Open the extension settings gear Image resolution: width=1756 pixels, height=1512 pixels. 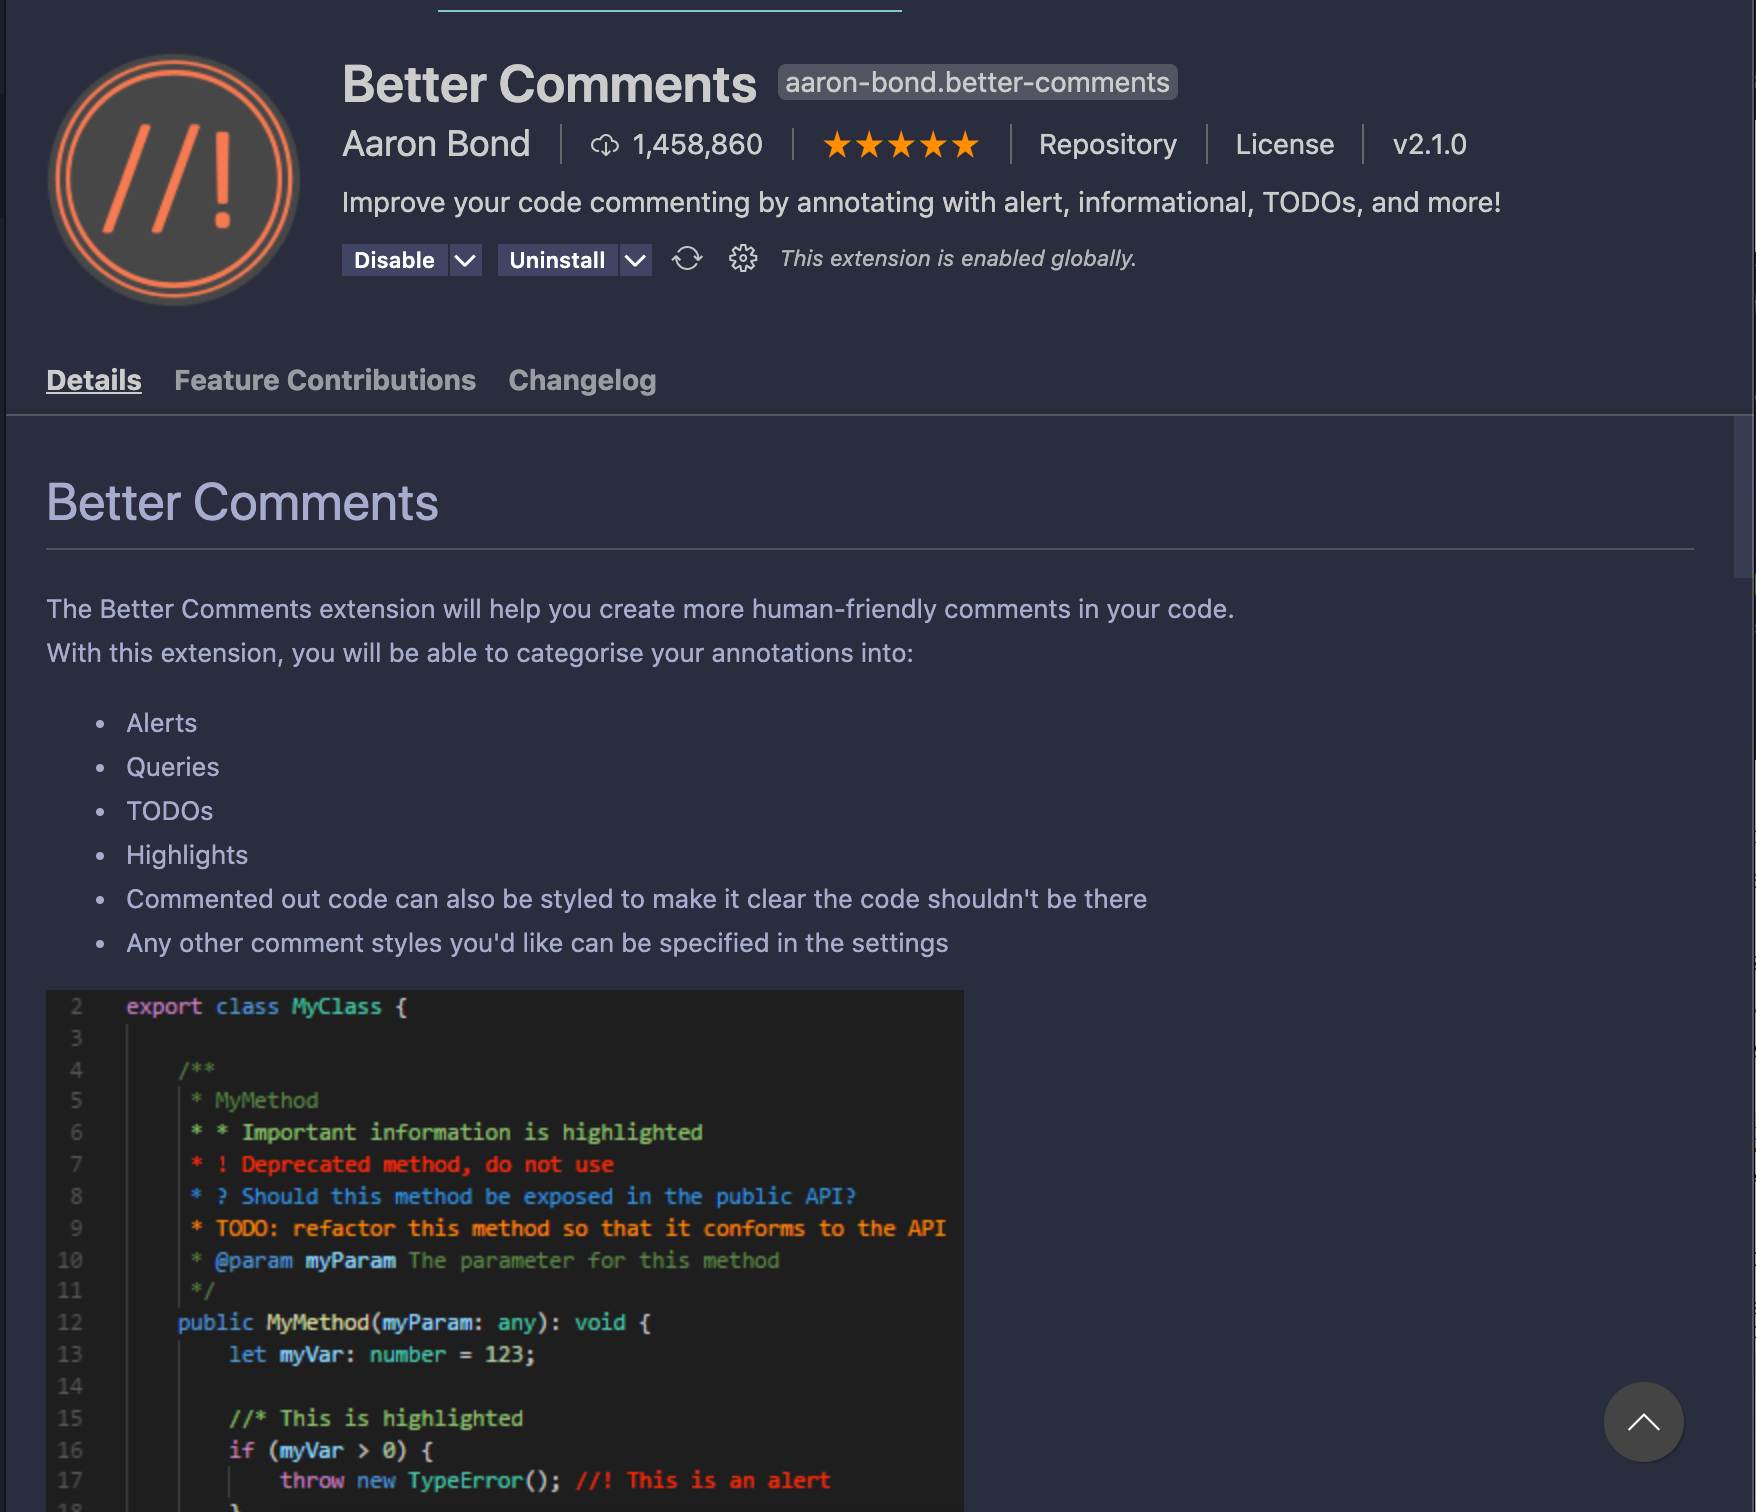point(743,259)
